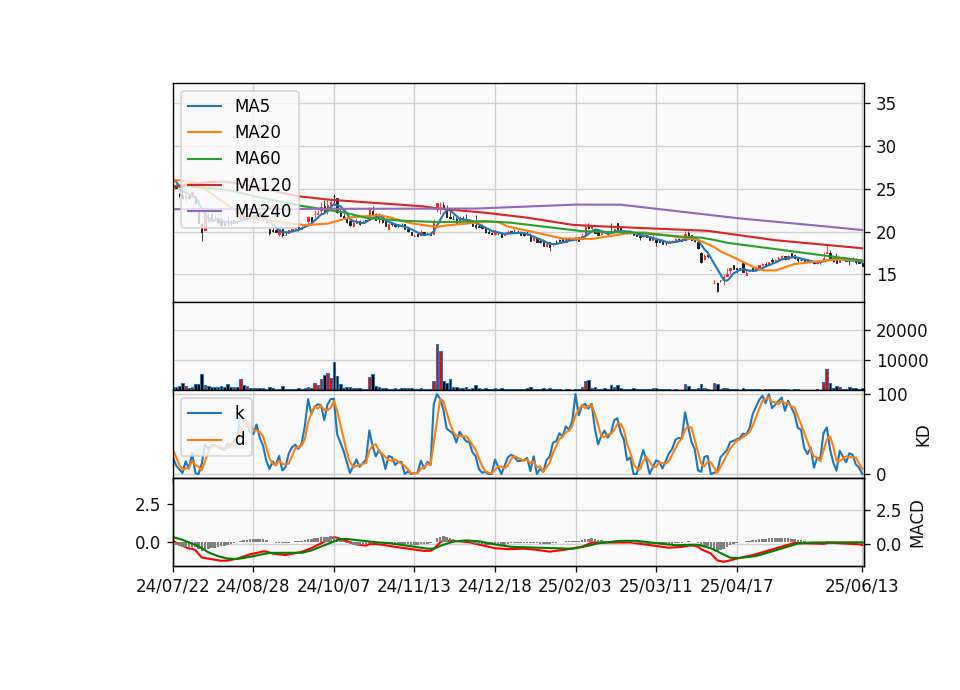Click the date label 25/03/11
The image size is (960, 690).
(656, 586)
